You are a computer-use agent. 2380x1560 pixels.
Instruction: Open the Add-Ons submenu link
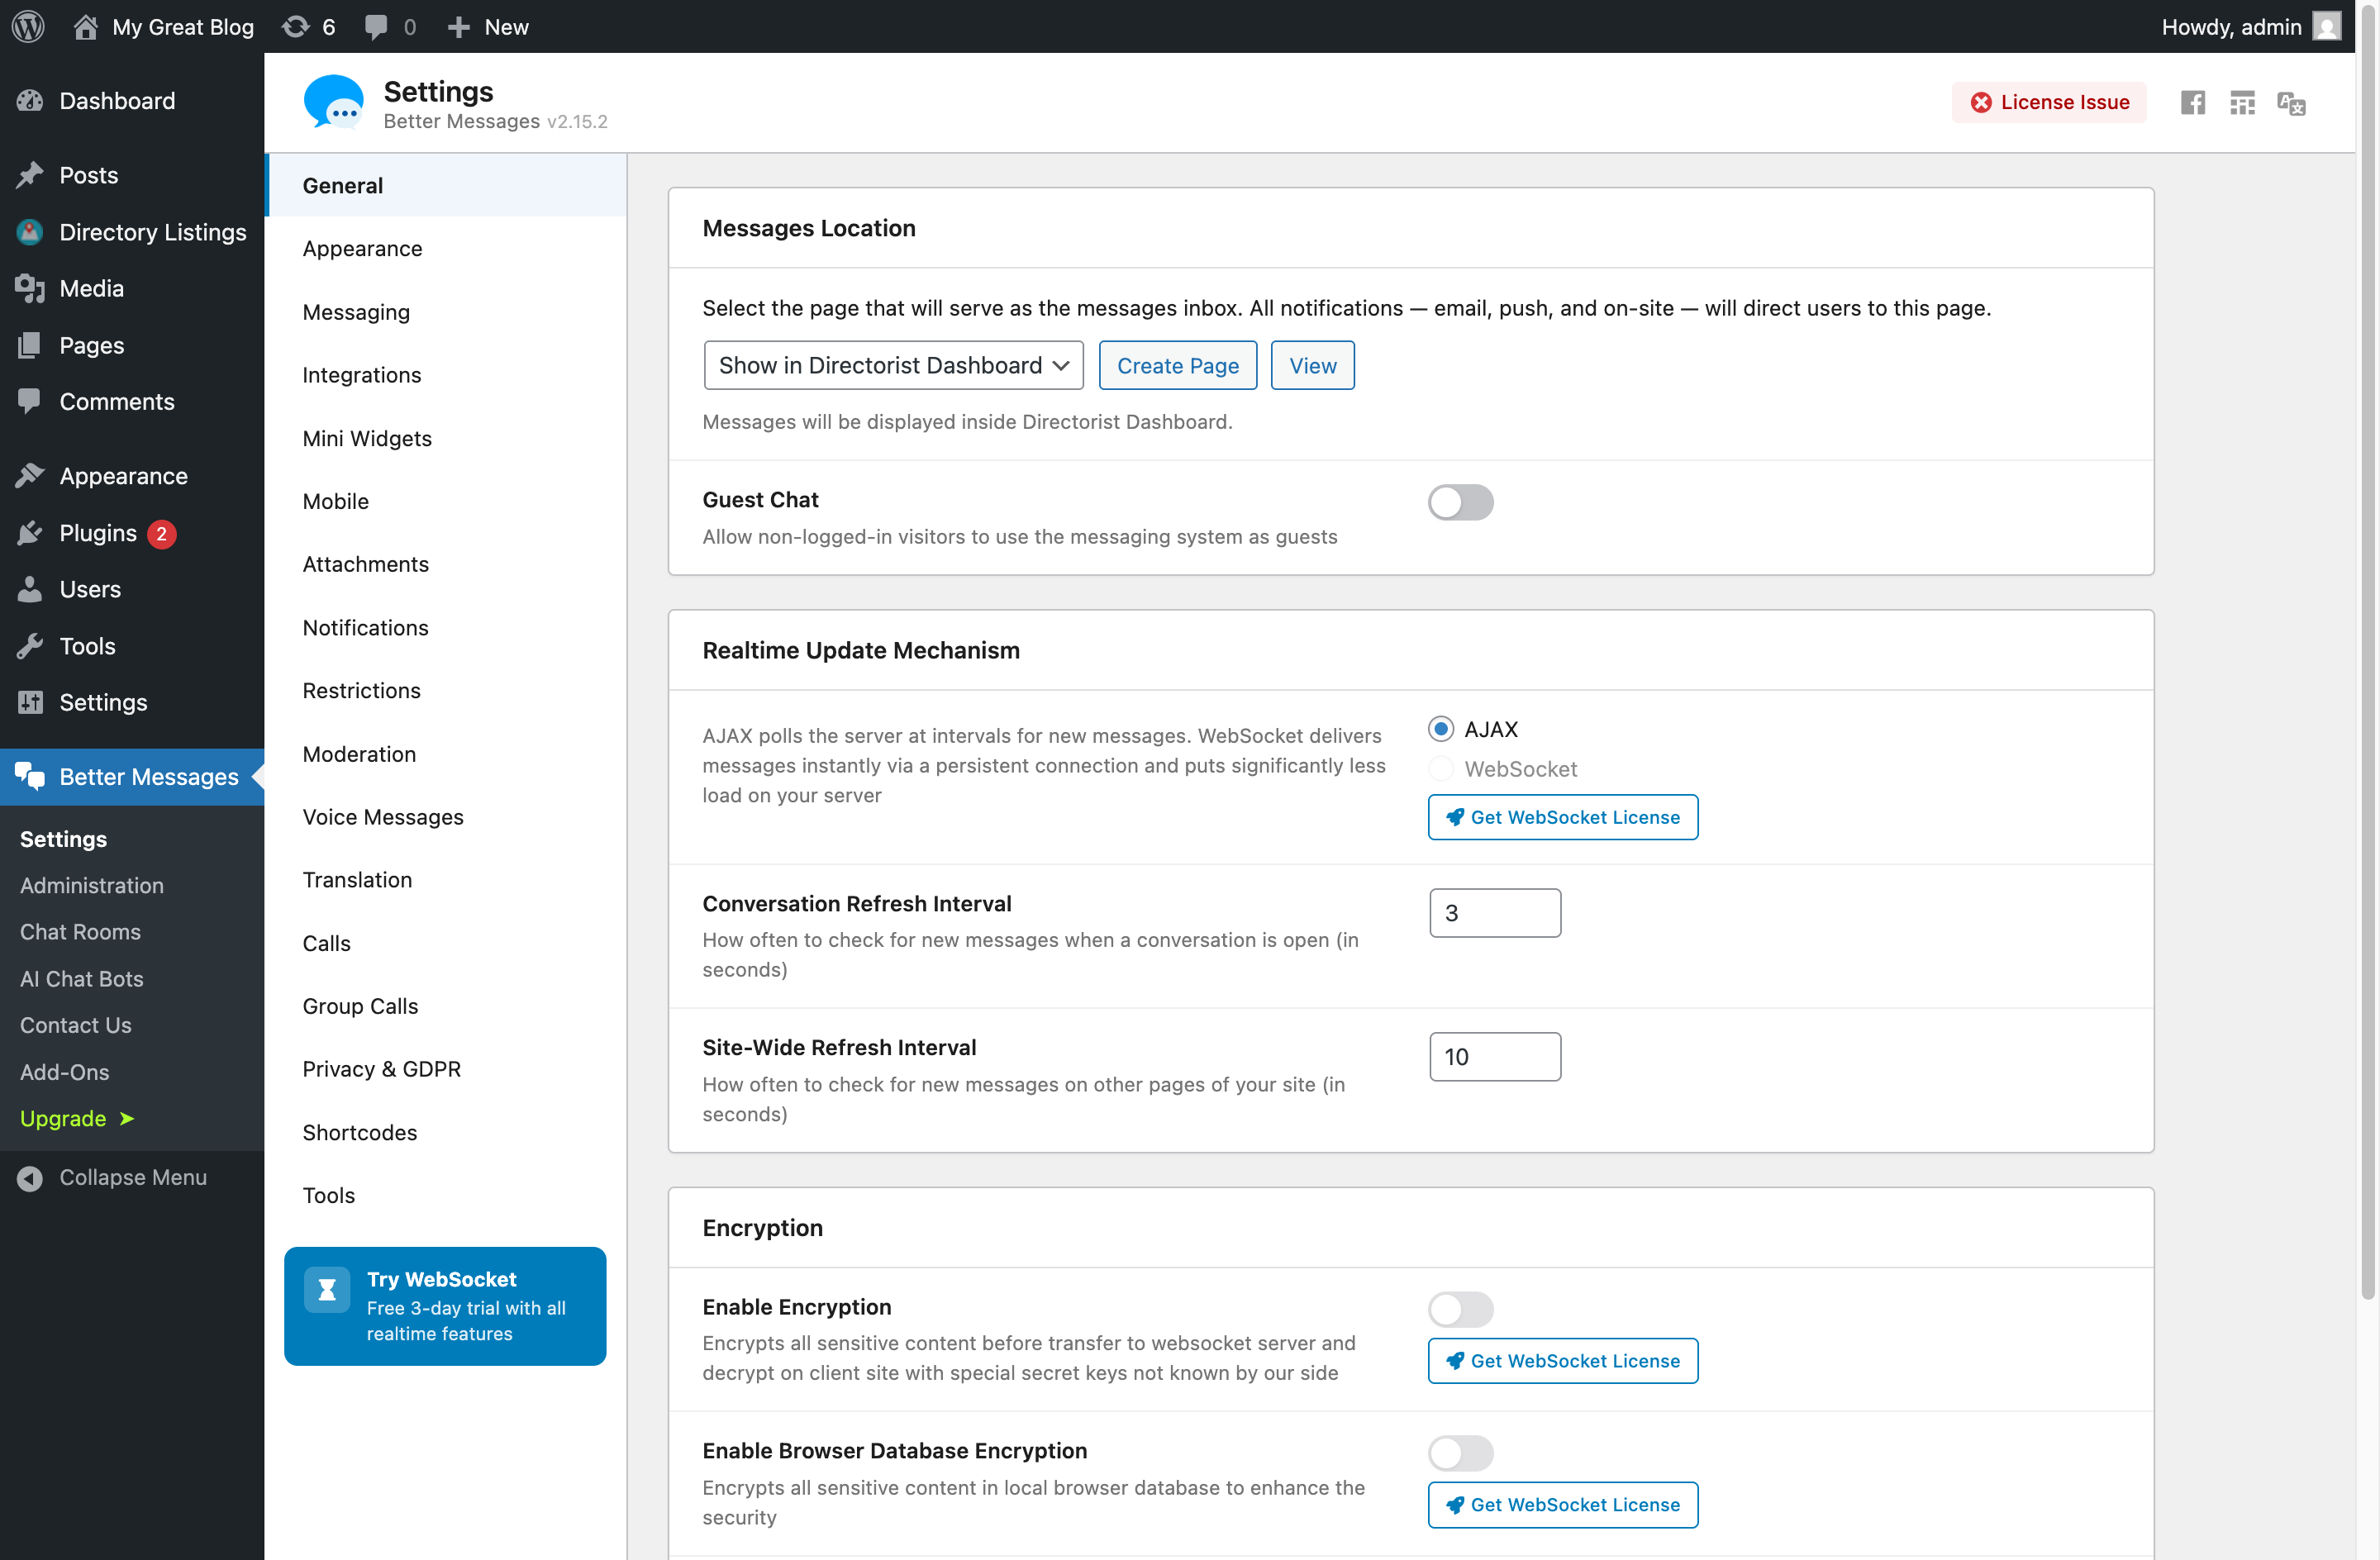pyautogui.click(x=65, y=1072)
